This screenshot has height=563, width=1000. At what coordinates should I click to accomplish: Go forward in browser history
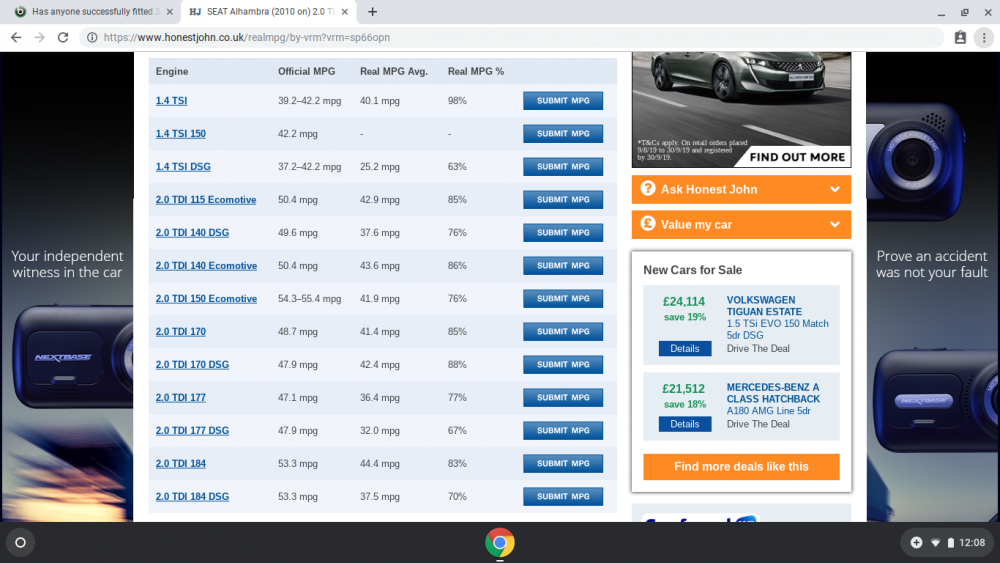[x=40, y=38]
